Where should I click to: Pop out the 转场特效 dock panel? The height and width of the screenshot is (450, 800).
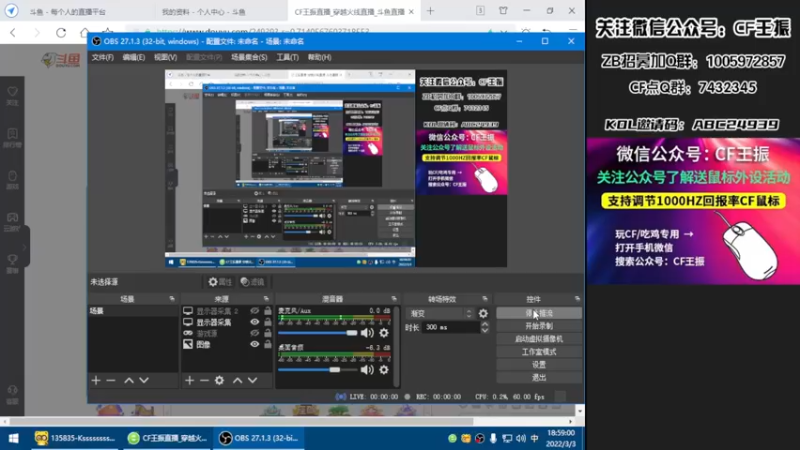[x=485, y=298]
